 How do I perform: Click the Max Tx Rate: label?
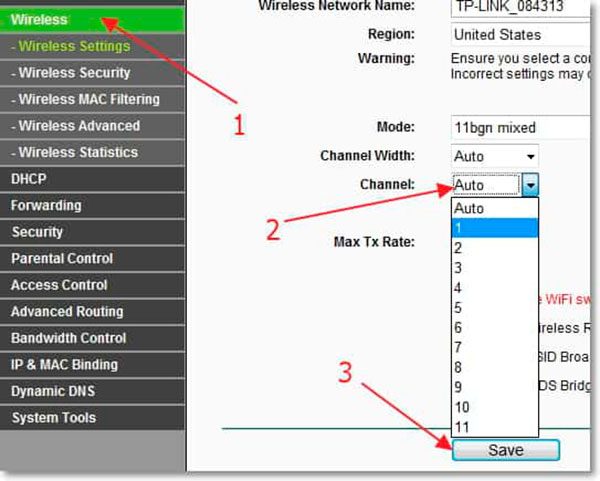click(374, 242)
